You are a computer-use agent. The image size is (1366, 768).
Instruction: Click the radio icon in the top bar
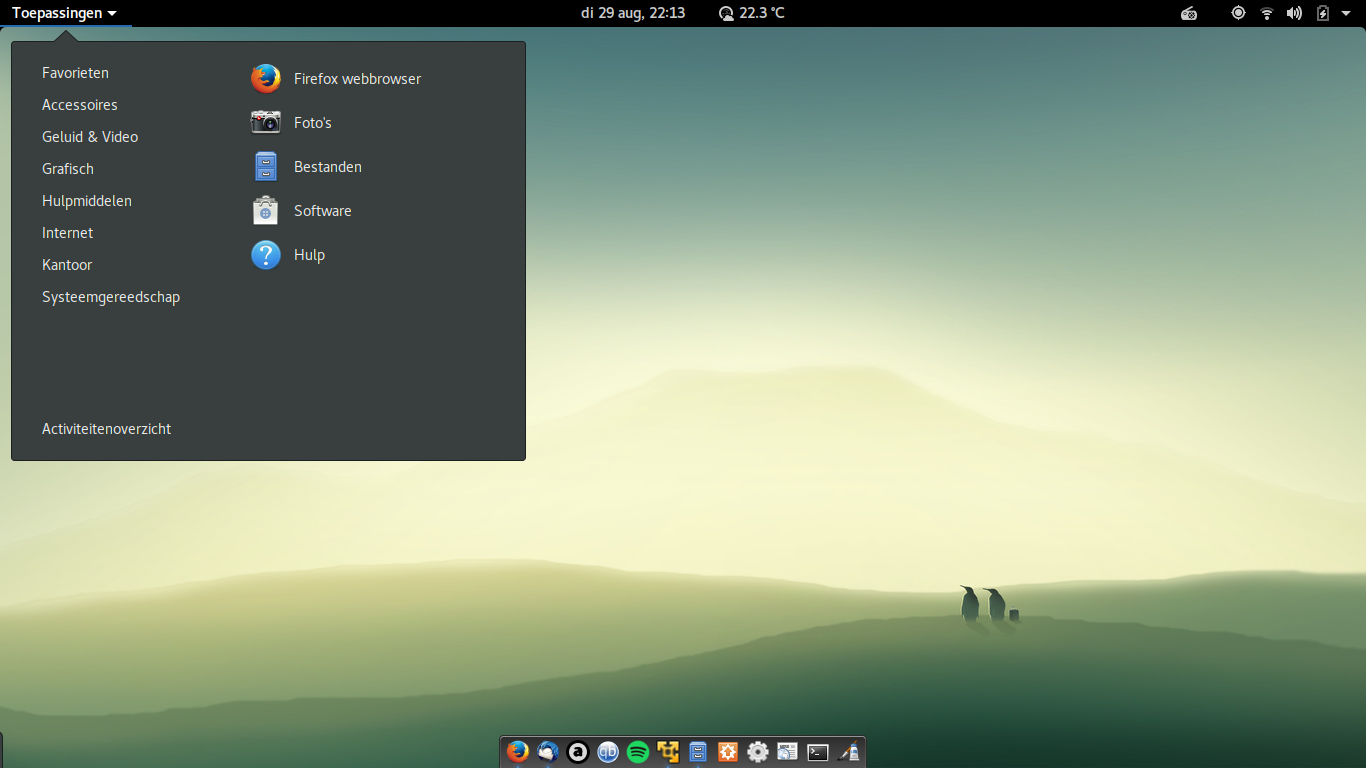pos(1189,13)
